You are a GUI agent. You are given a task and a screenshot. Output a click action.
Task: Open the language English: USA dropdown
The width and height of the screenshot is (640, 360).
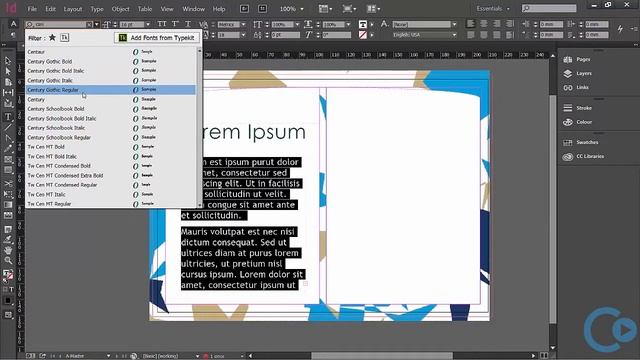pos(454,35)
